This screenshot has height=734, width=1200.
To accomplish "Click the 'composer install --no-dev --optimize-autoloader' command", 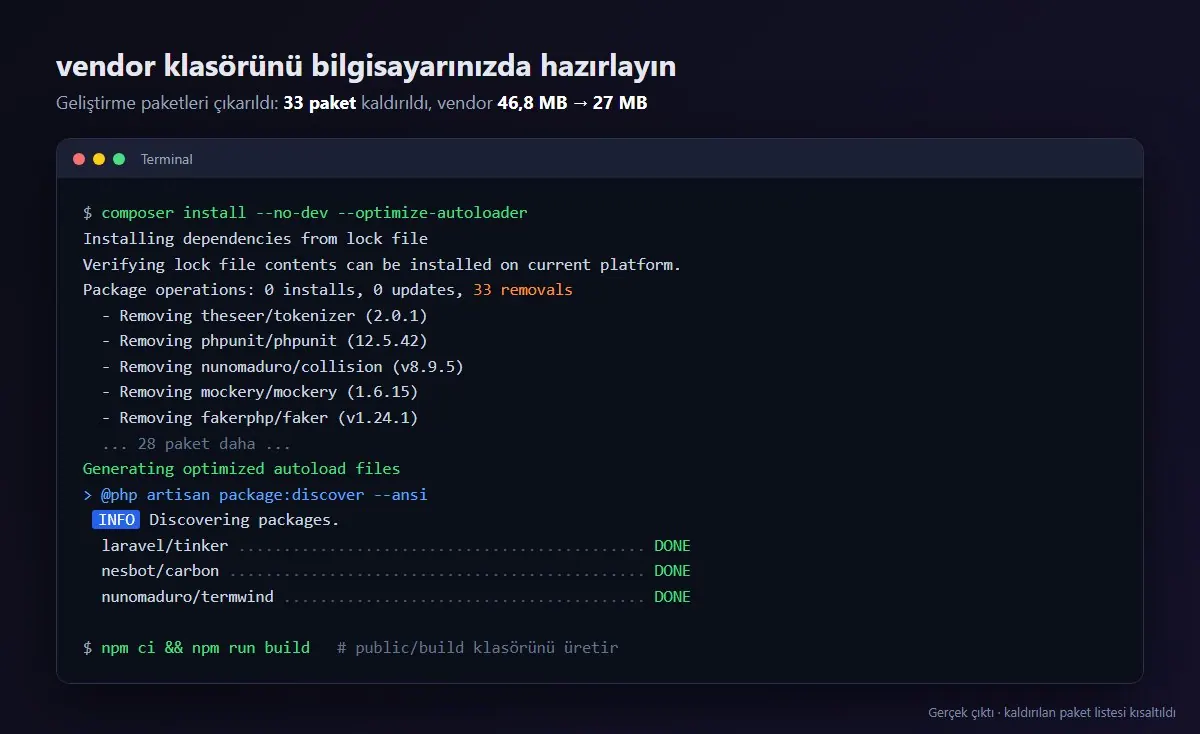I will click(314, 213).
